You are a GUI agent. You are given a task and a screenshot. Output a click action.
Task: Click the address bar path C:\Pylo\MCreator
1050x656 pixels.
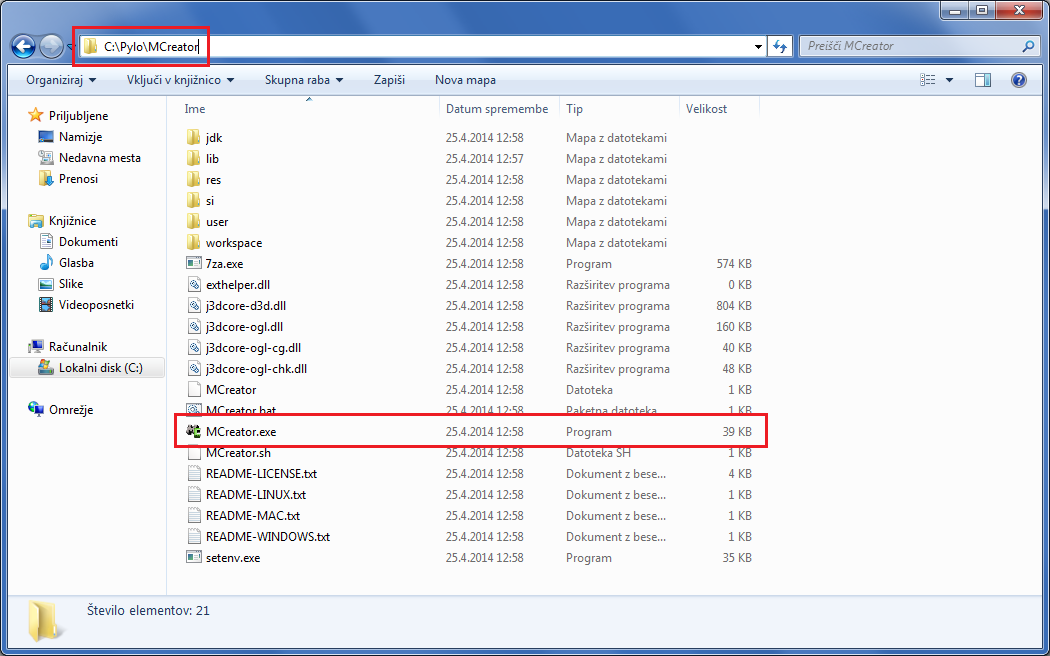tap(151, 47)
